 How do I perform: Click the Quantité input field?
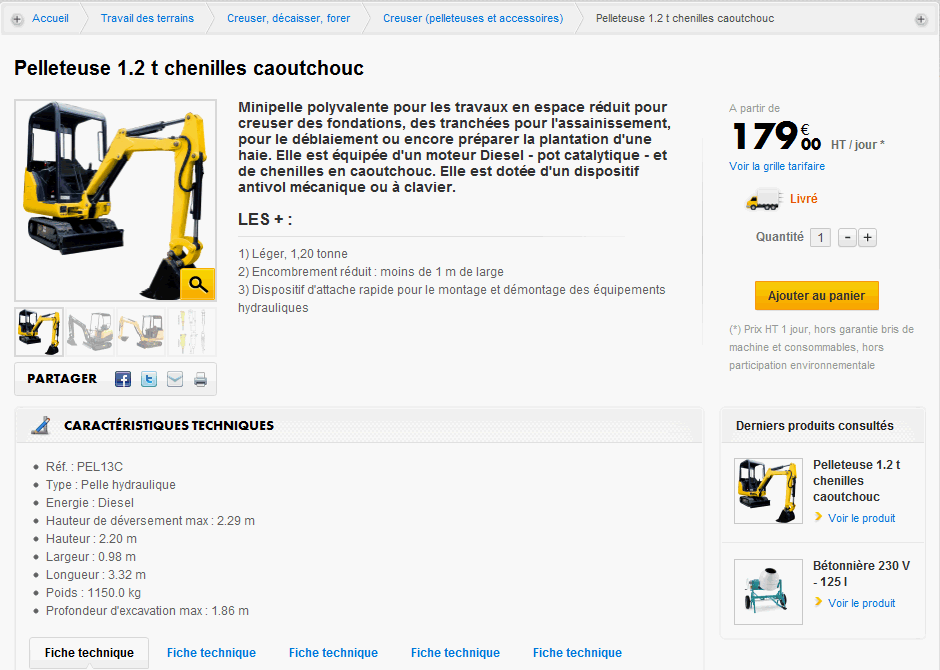click(x=820, y=237)
